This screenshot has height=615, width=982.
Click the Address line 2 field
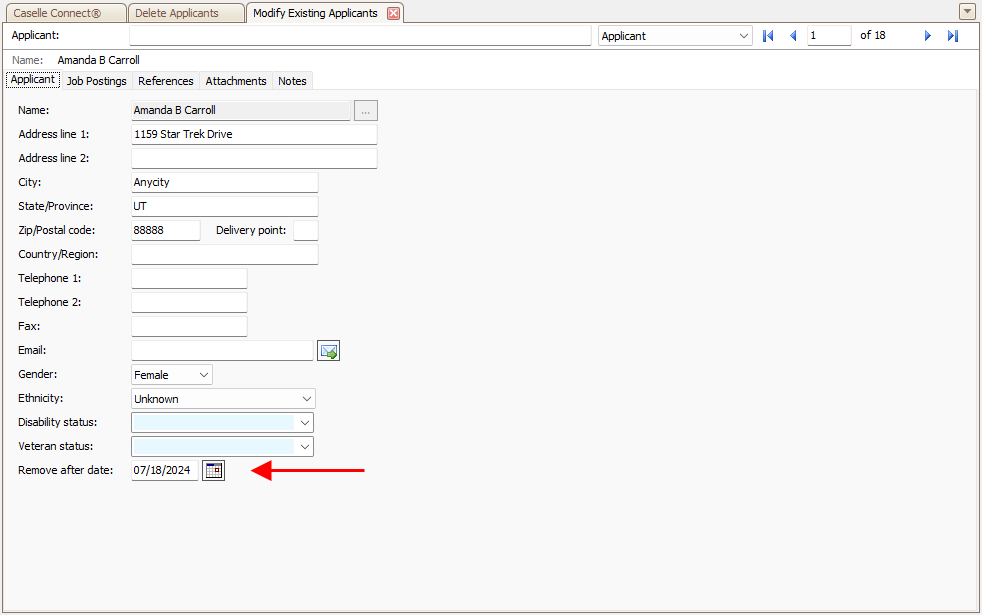coord(254,158)
